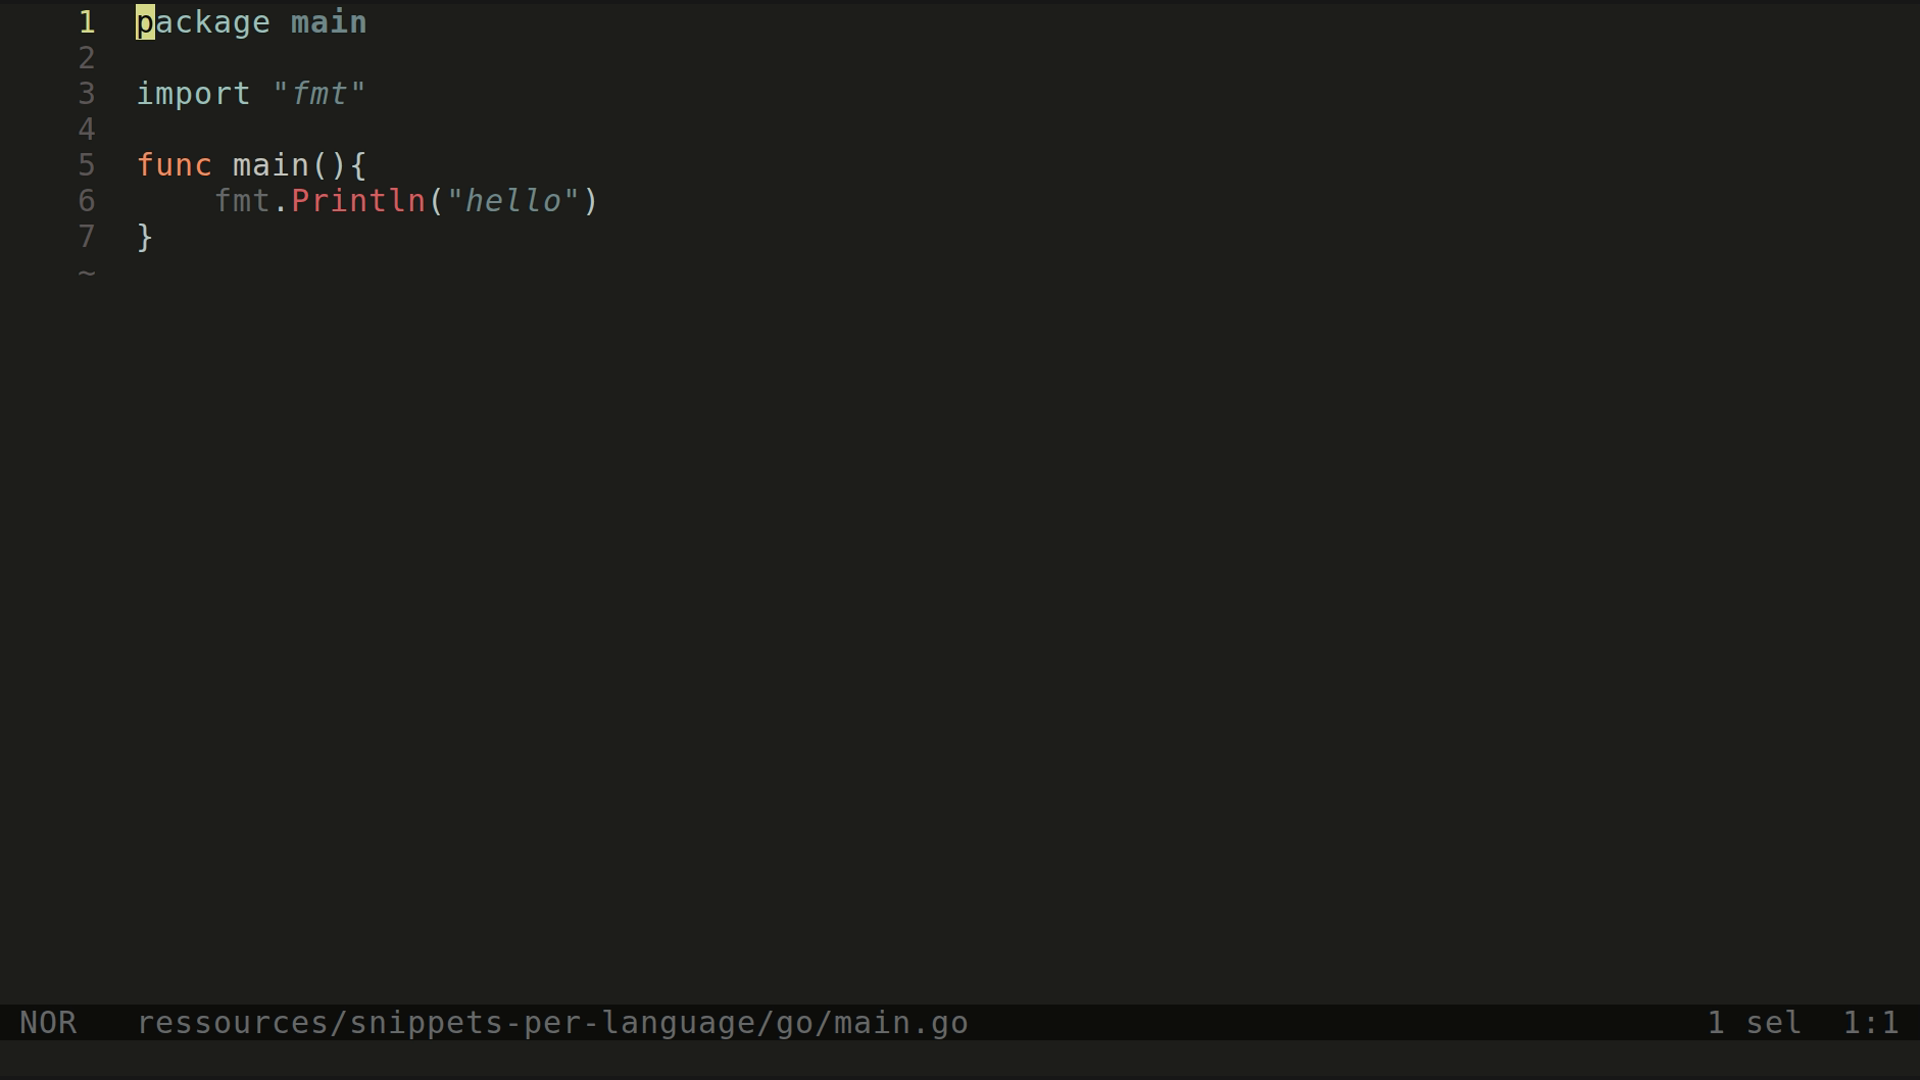This screenshot has height=1080, width=1920.
Task: Click the '1 sel' selection count indicator
Action: [1754, 1023]
